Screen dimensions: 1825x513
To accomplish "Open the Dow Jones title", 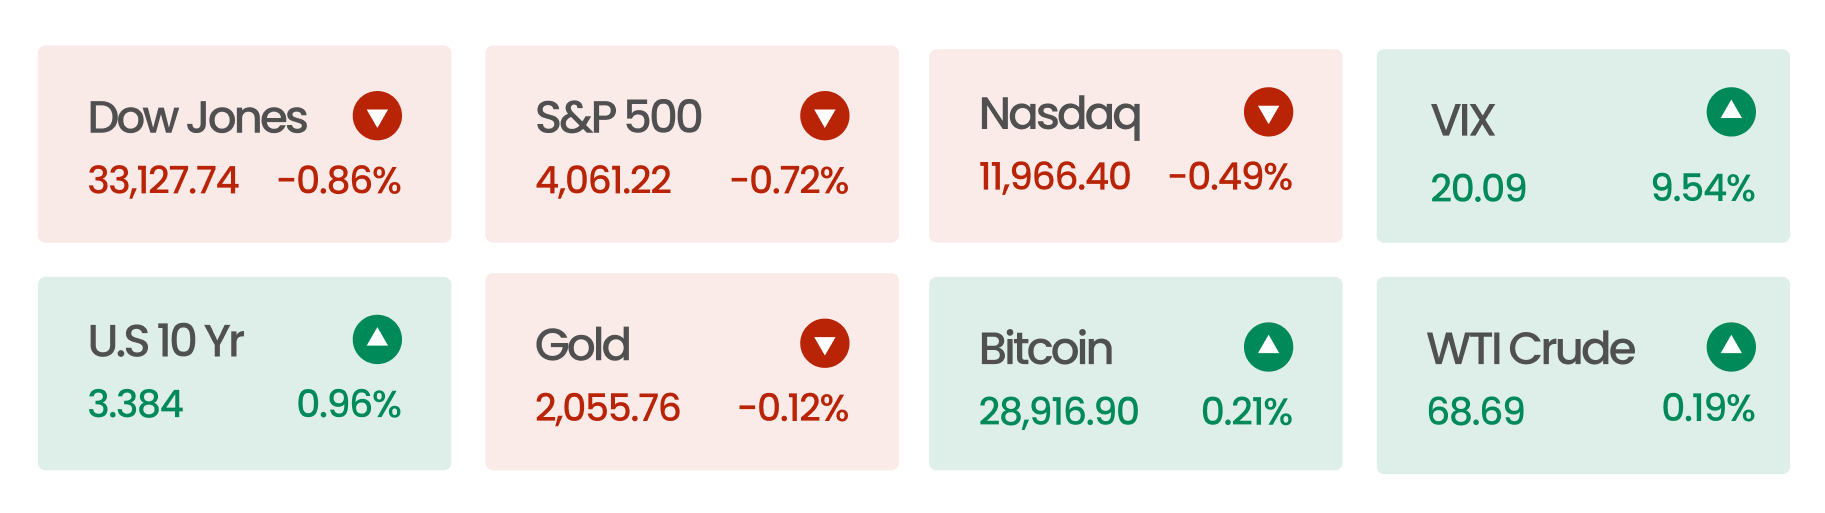I will click(x=197, y=118).
